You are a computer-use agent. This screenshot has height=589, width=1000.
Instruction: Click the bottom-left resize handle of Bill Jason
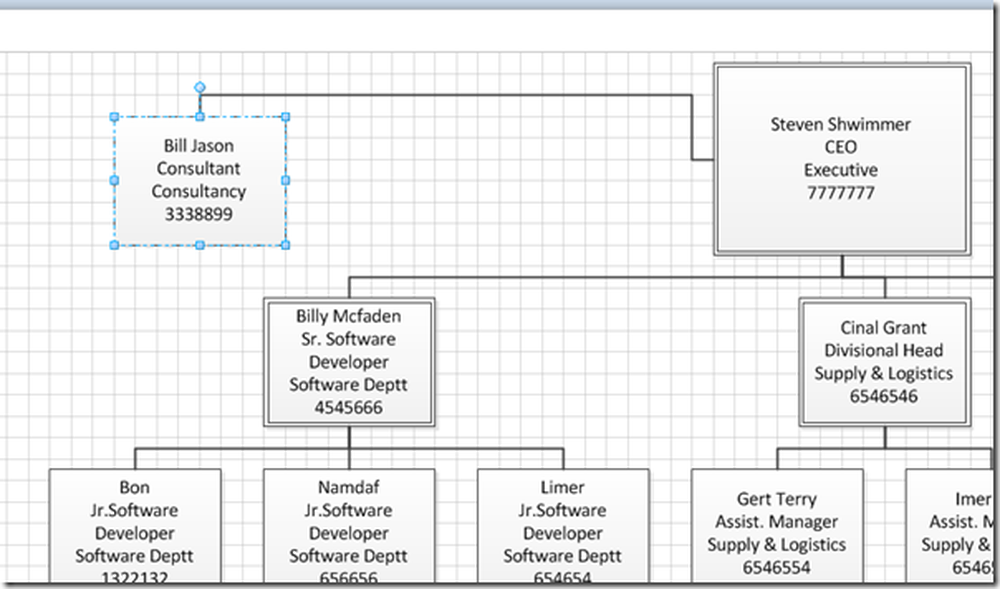pos(115,245)
